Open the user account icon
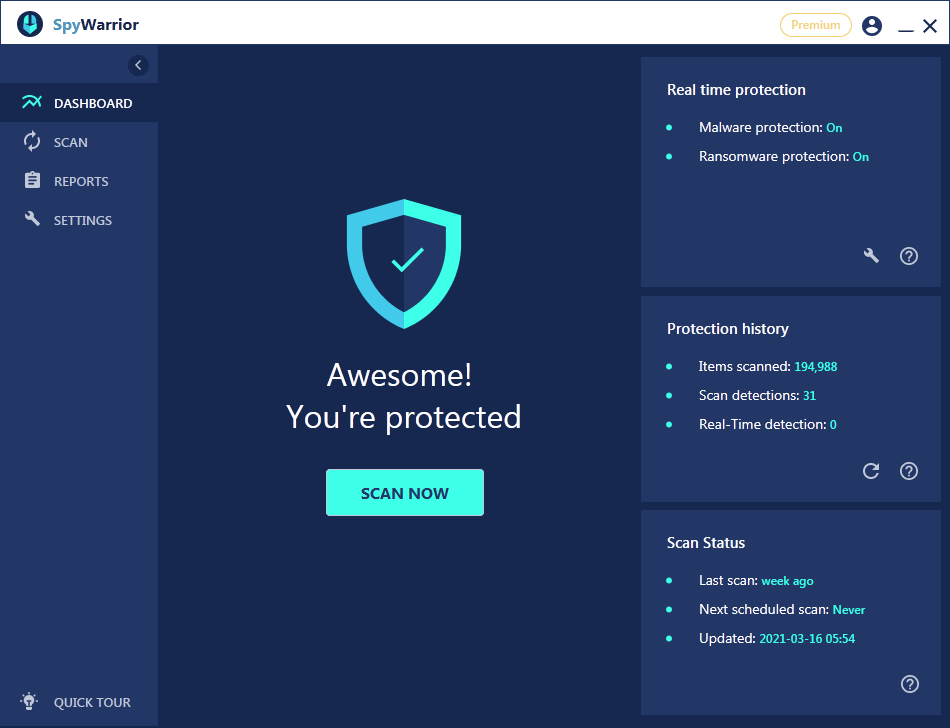Screen dimensions: 950x728 point(871,25)
